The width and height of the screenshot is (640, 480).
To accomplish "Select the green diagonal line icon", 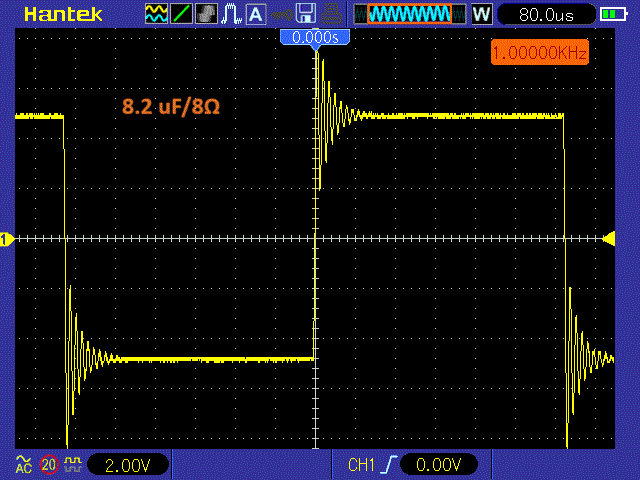I will click(181, 14).
